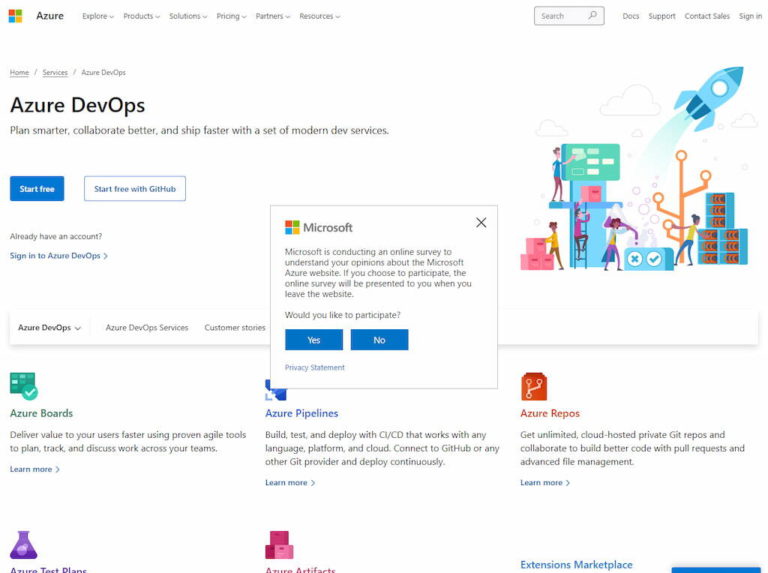Decline the survey with the No button
Viewport: 768px width, 573px height.
379,340
